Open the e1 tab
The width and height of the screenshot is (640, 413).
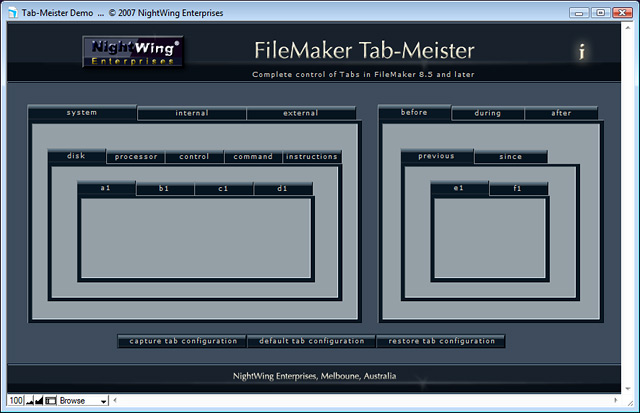(459, 188)
